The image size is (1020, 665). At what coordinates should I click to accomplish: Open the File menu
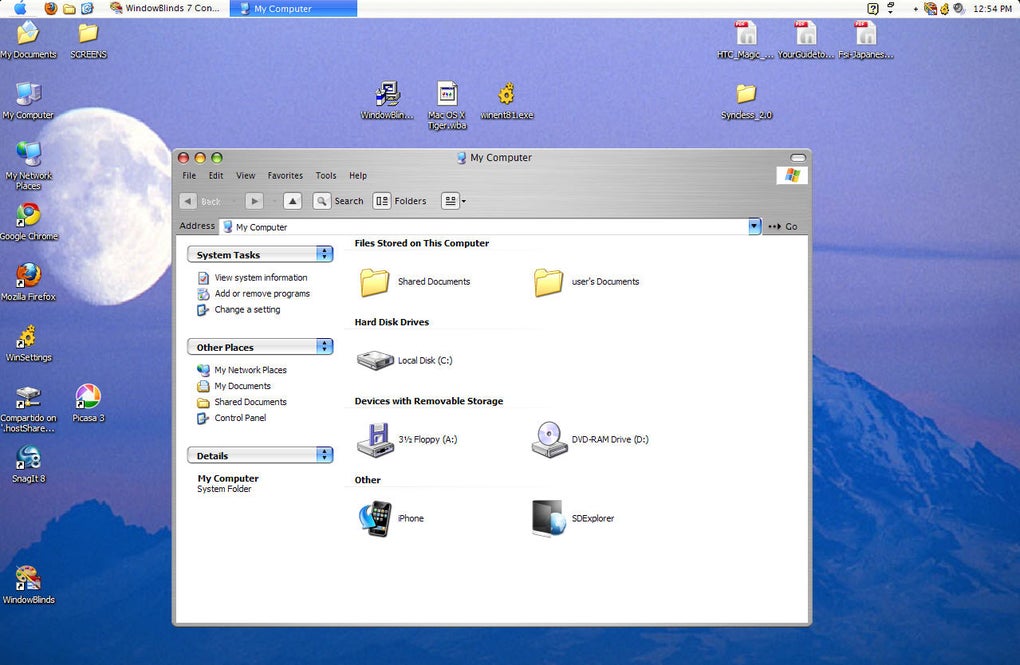[x=189, y=176]
